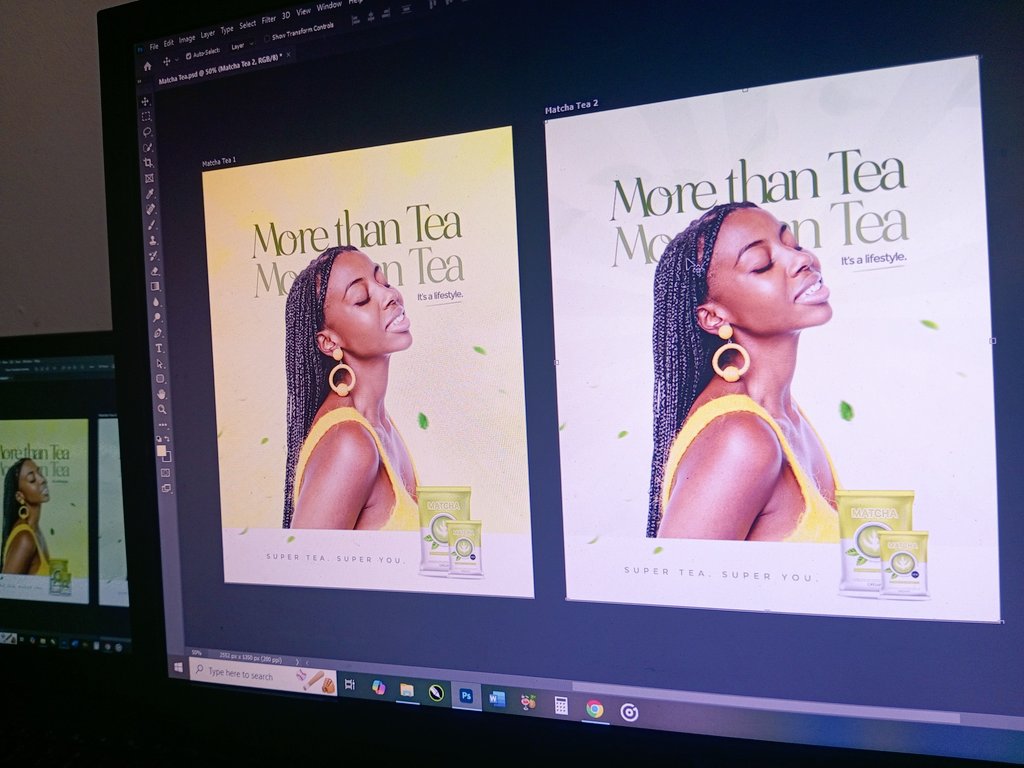Select the Pen tool

[158, 333]
